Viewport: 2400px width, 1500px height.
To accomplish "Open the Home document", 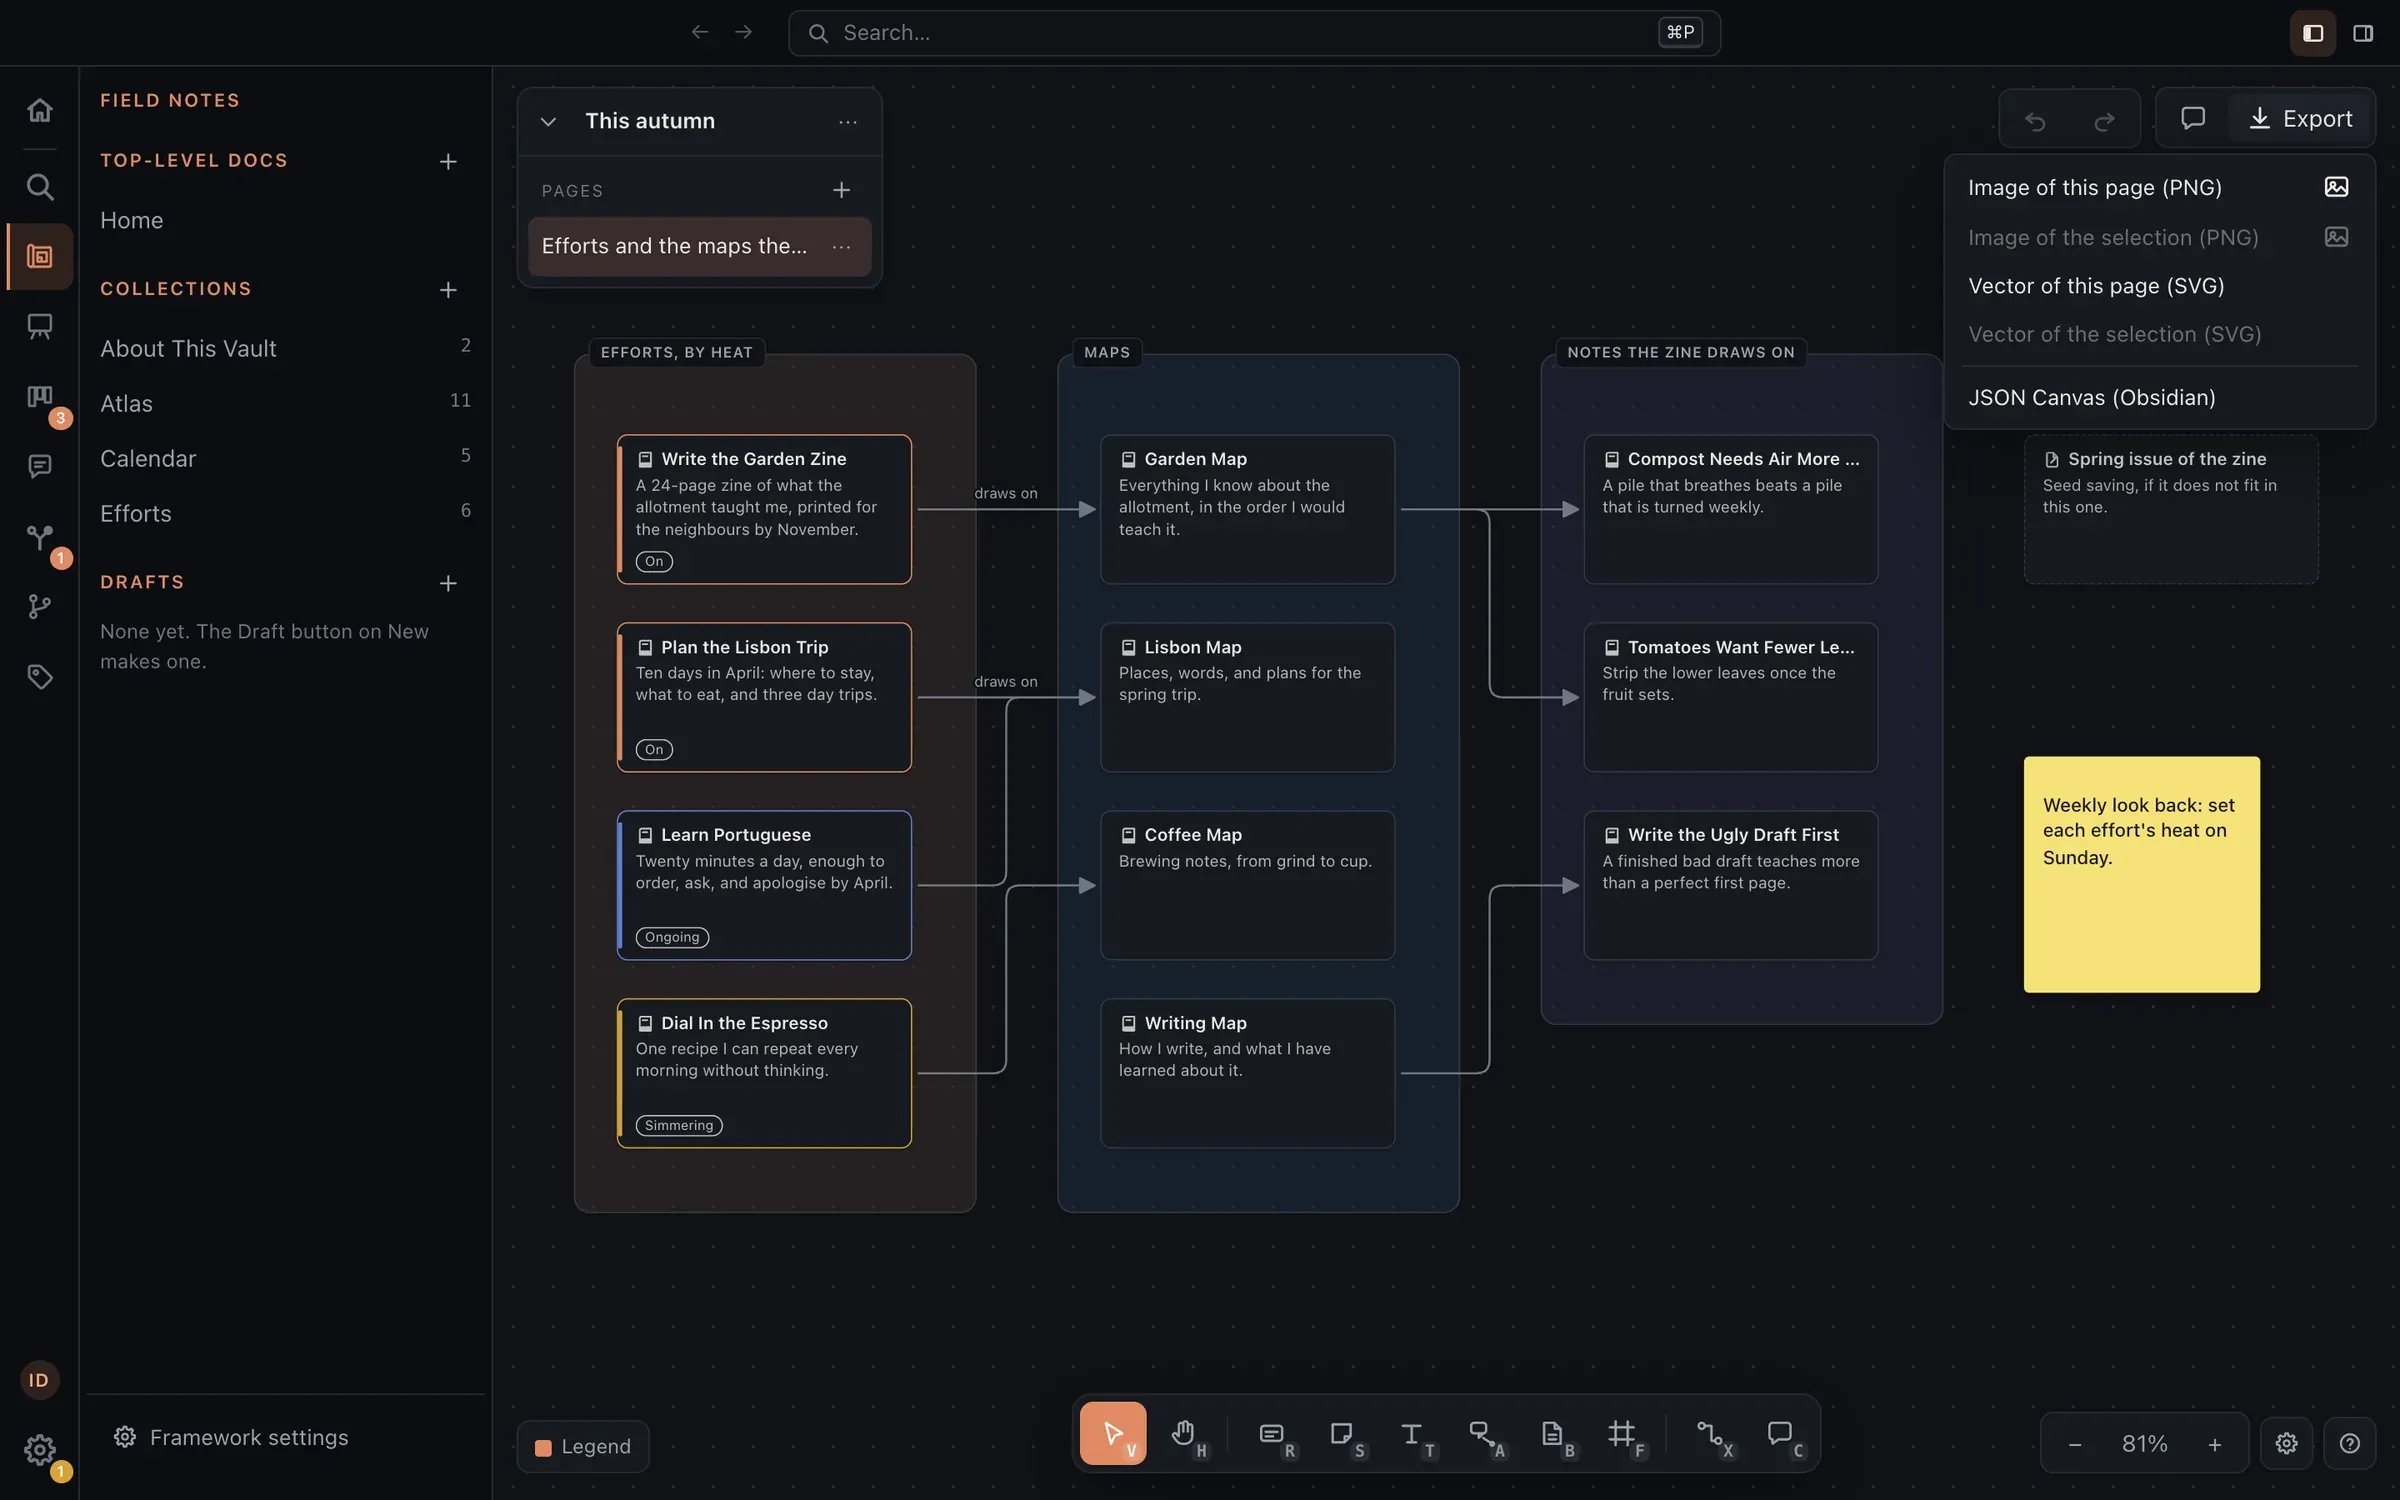I will coord(285,220).
